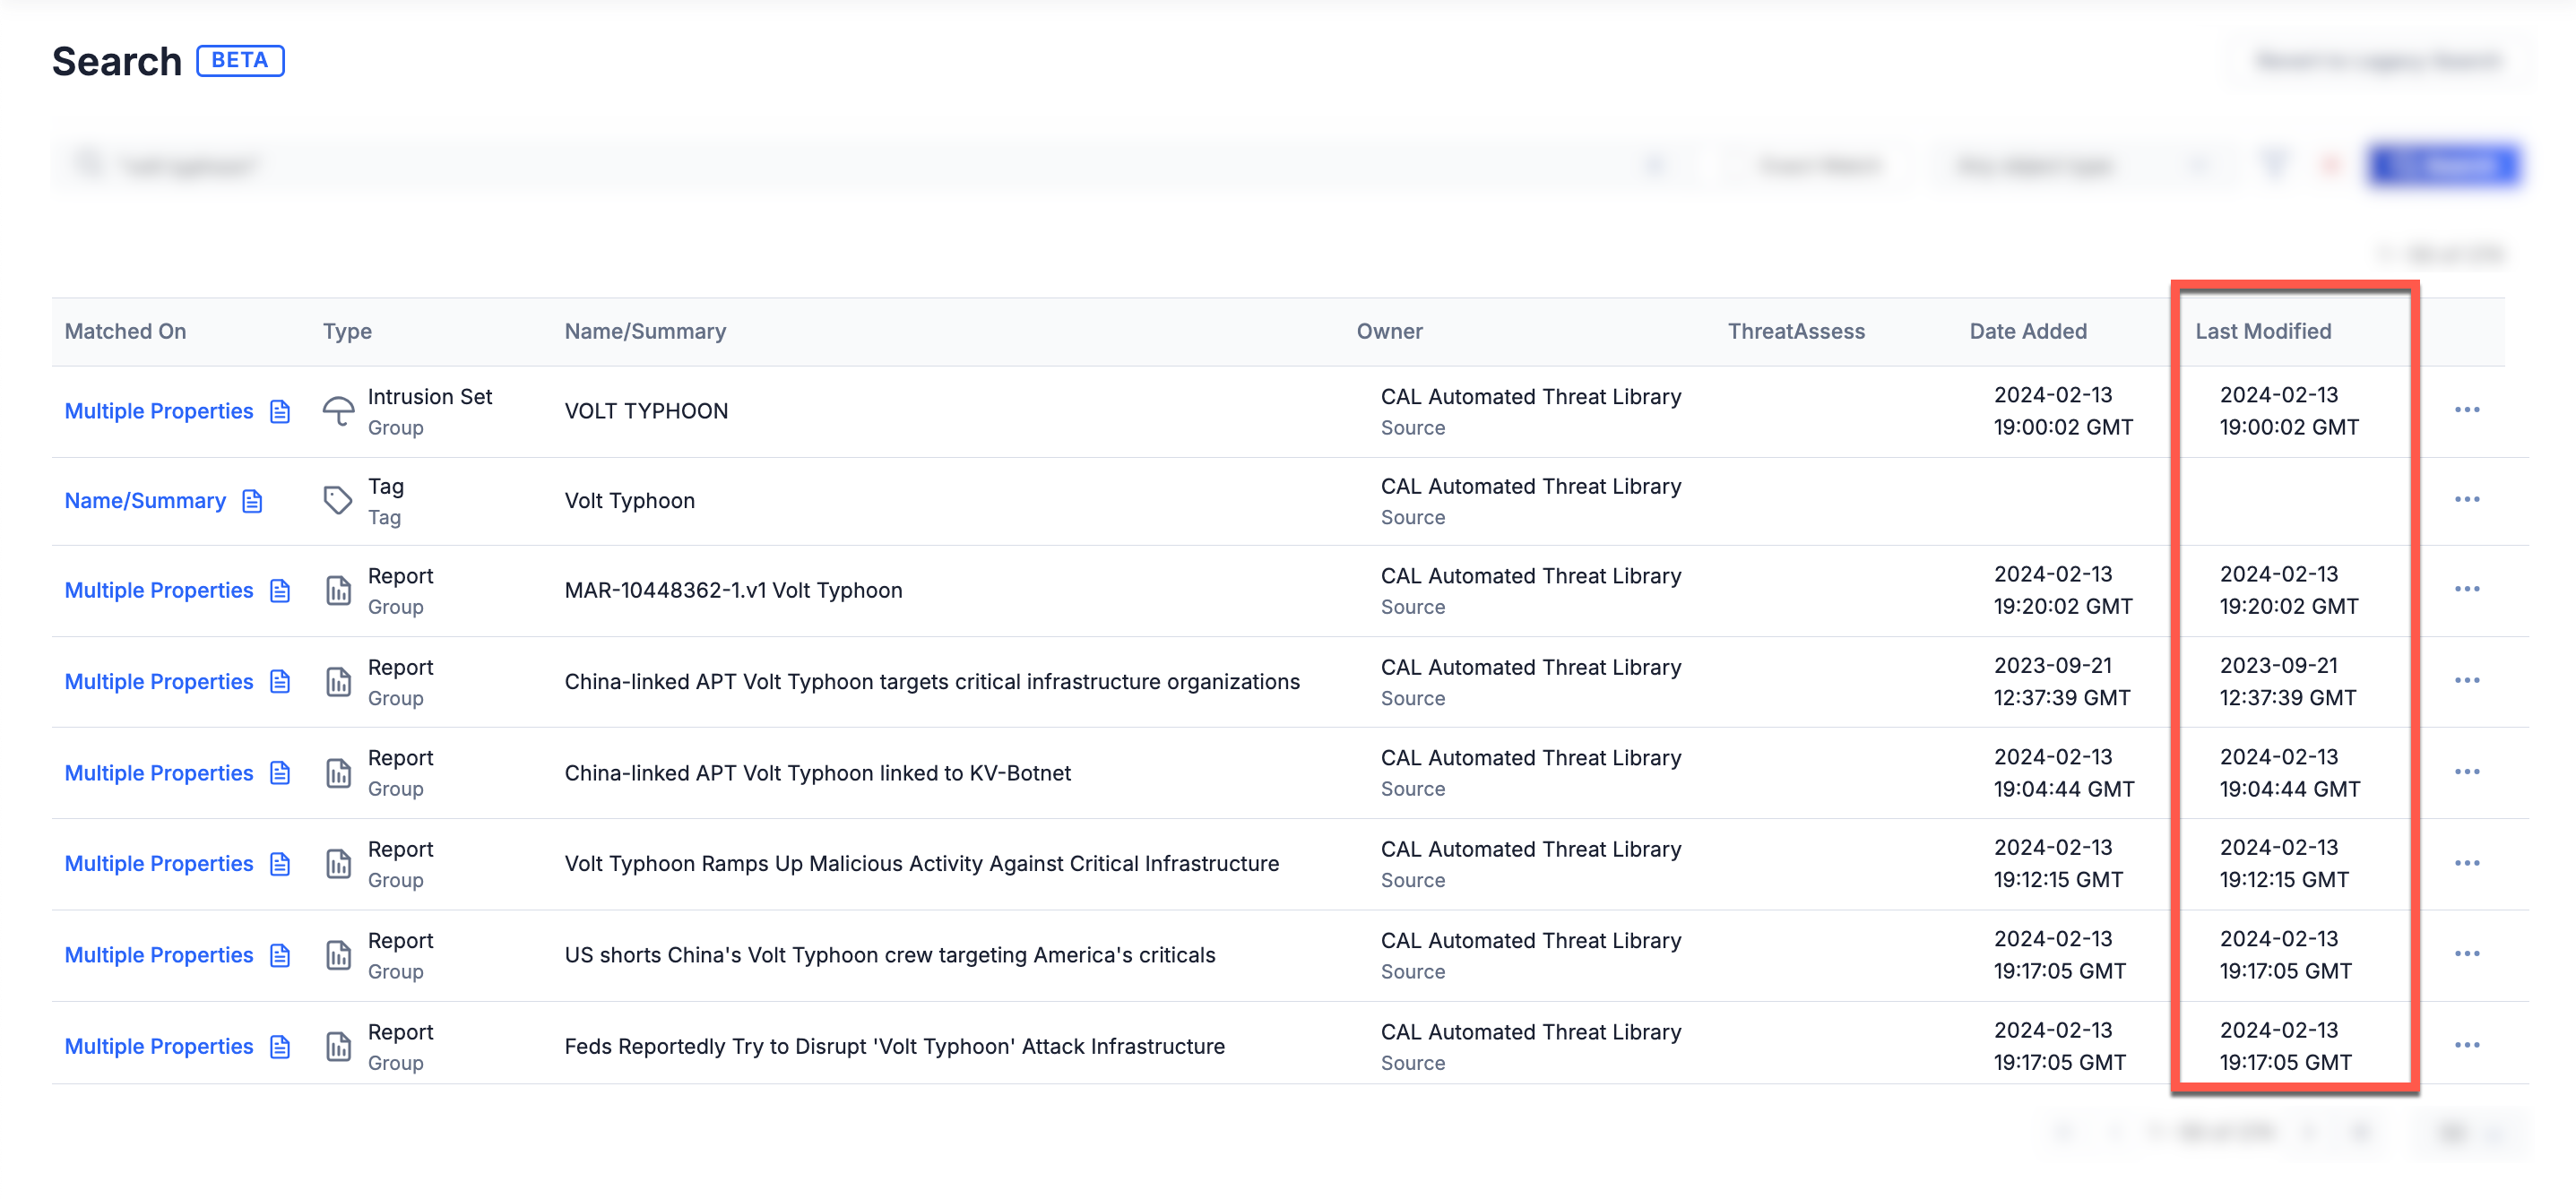Viewport: 2576px width, 1199px height.
Task: Click document icon in MAR-10448362-1.v1 row
Action: (x=280, y=591)
